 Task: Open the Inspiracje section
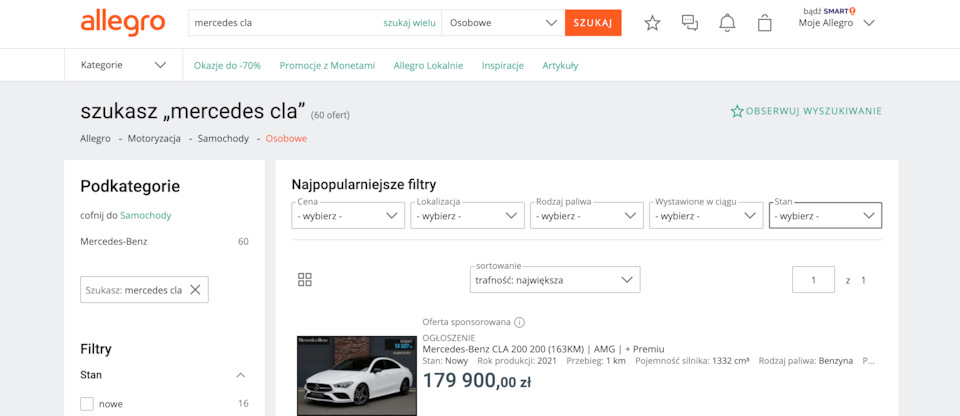503,66
